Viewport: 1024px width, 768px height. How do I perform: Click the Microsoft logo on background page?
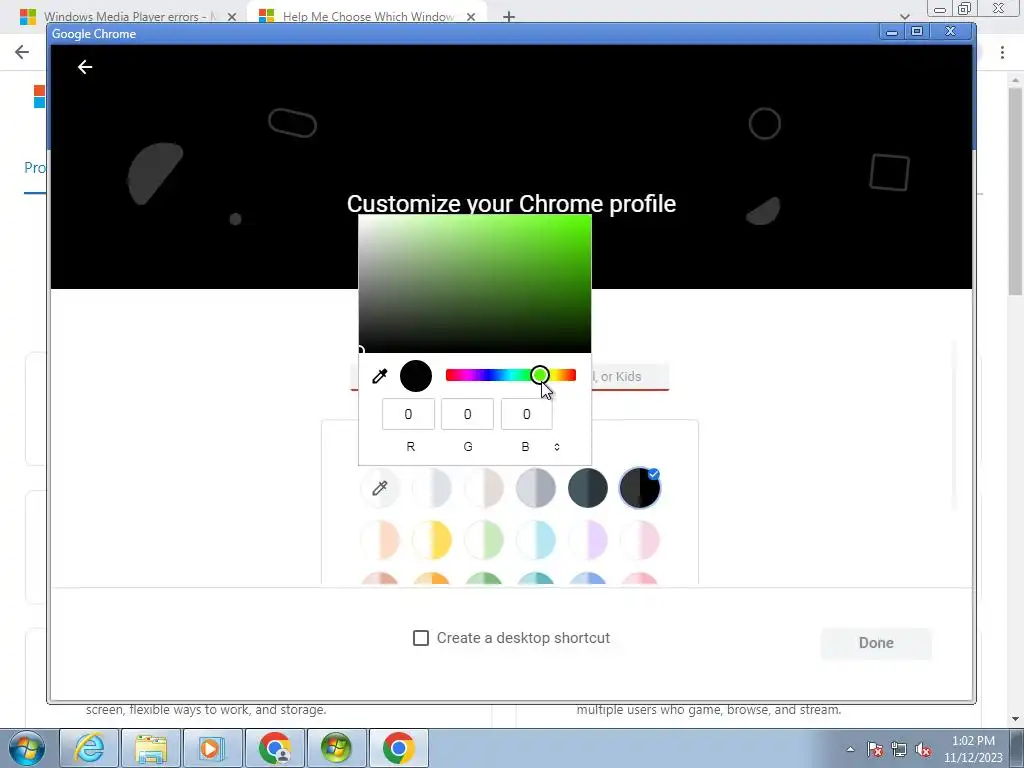tap(39, 97)
